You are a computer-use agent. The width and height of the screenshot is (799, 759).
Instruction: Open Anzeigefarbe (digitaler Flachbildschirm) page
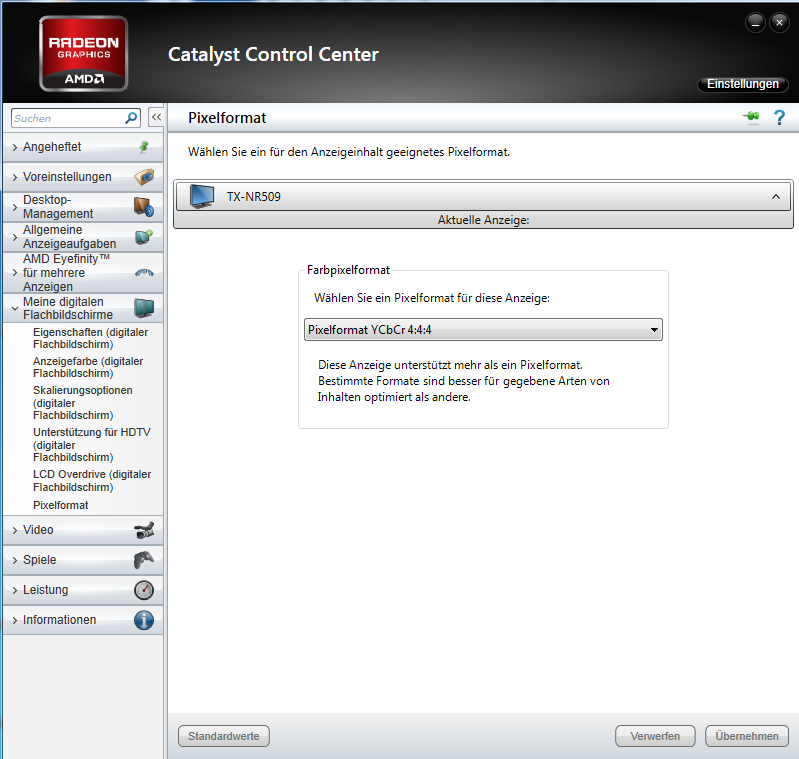click(88, 367)
